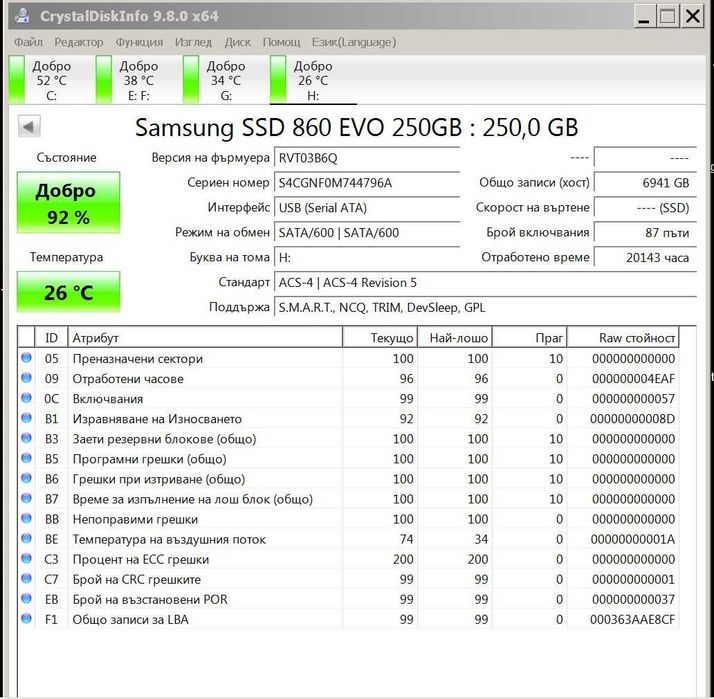Click the drive letter field H:
The width and height of the screenshot is (714, 699).
click(x=367, y=258)
